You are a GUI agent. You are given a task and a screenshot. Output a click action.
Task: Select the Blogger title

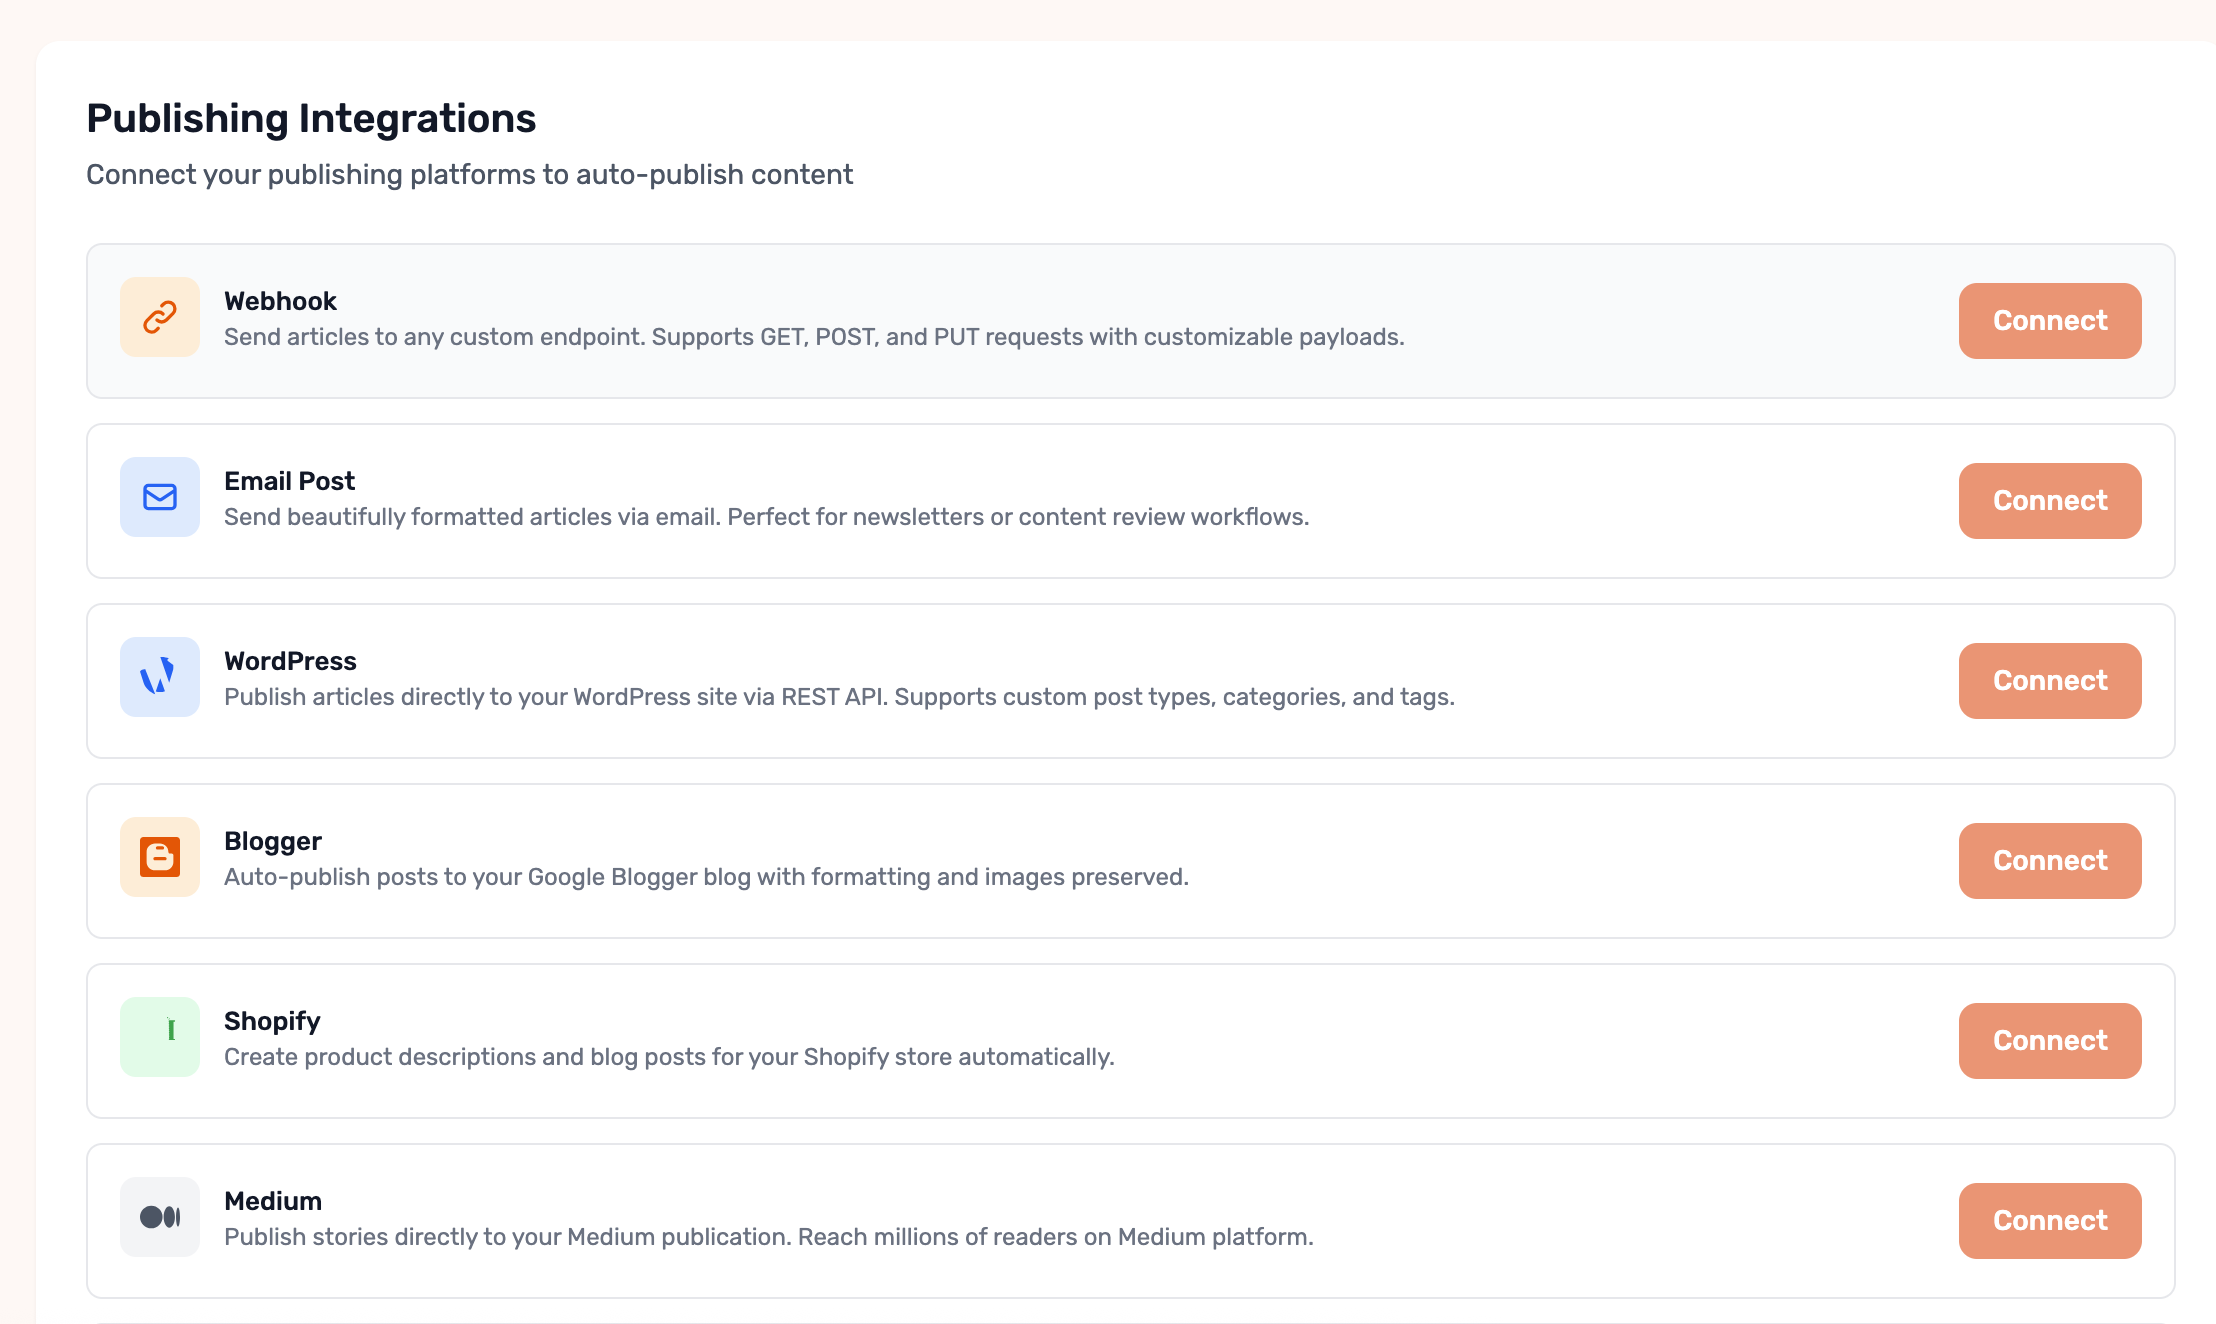coord(273,842)
